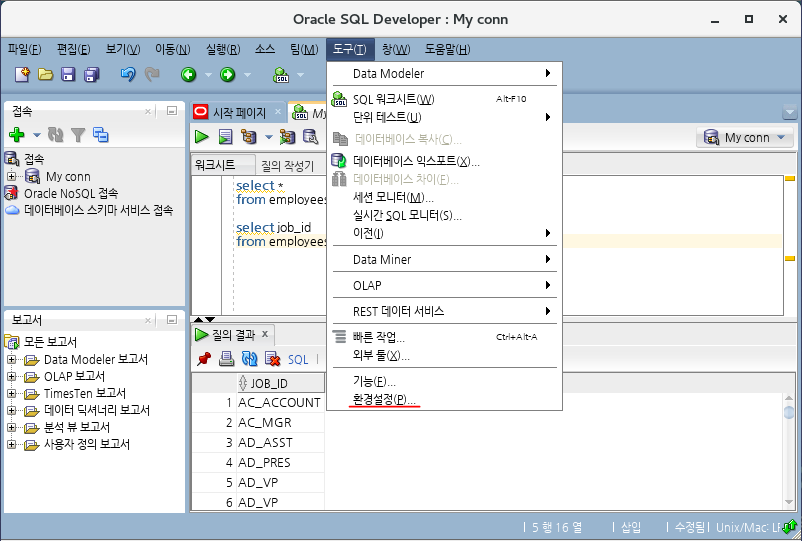Click the Explain Plan icon in worksheet toolbar
The image size is (802, 541).
(249, 137)
